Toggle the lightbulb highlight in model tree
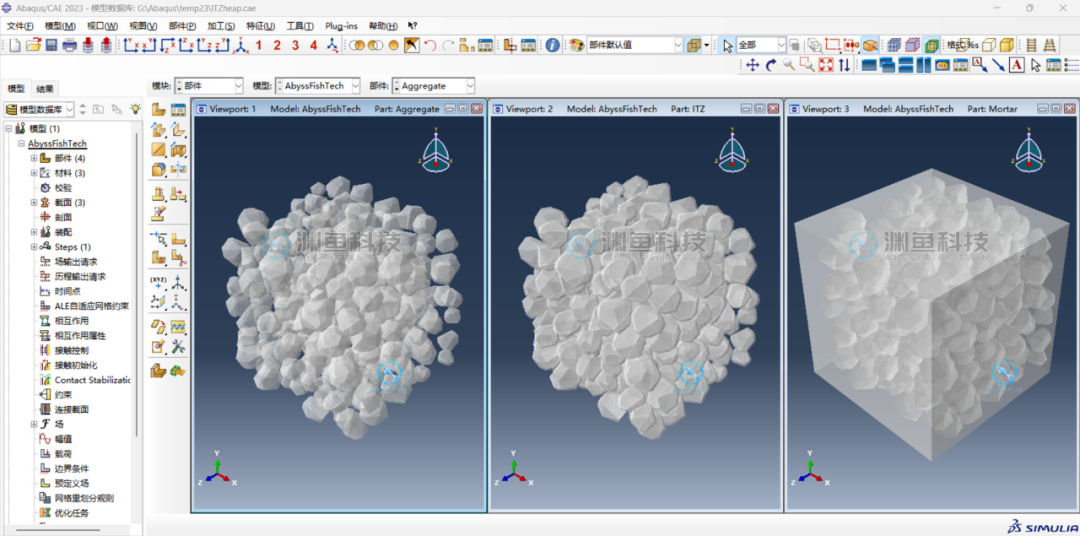 pyautogui.click(x=136, y=109)
